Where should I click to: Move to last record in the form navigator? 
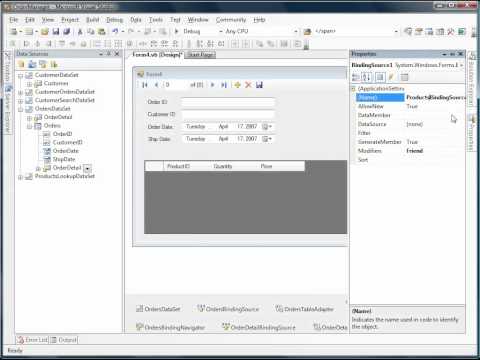[x=224, y=85]
